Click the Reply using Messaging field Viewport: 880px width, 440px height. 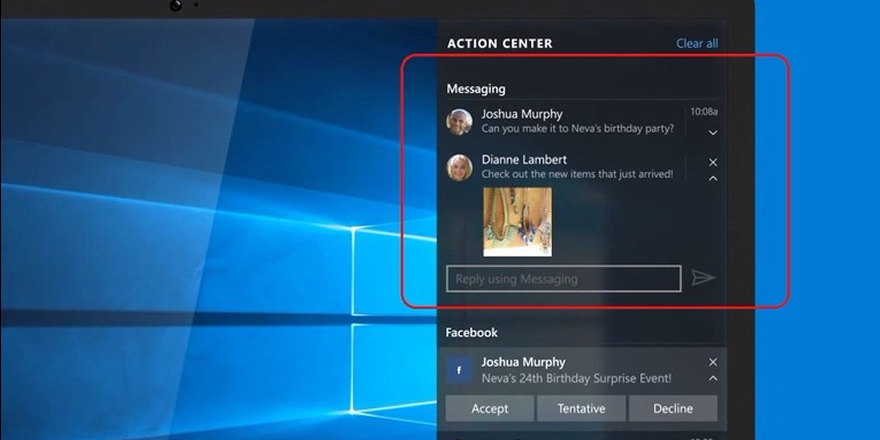[x=563, y=279]
